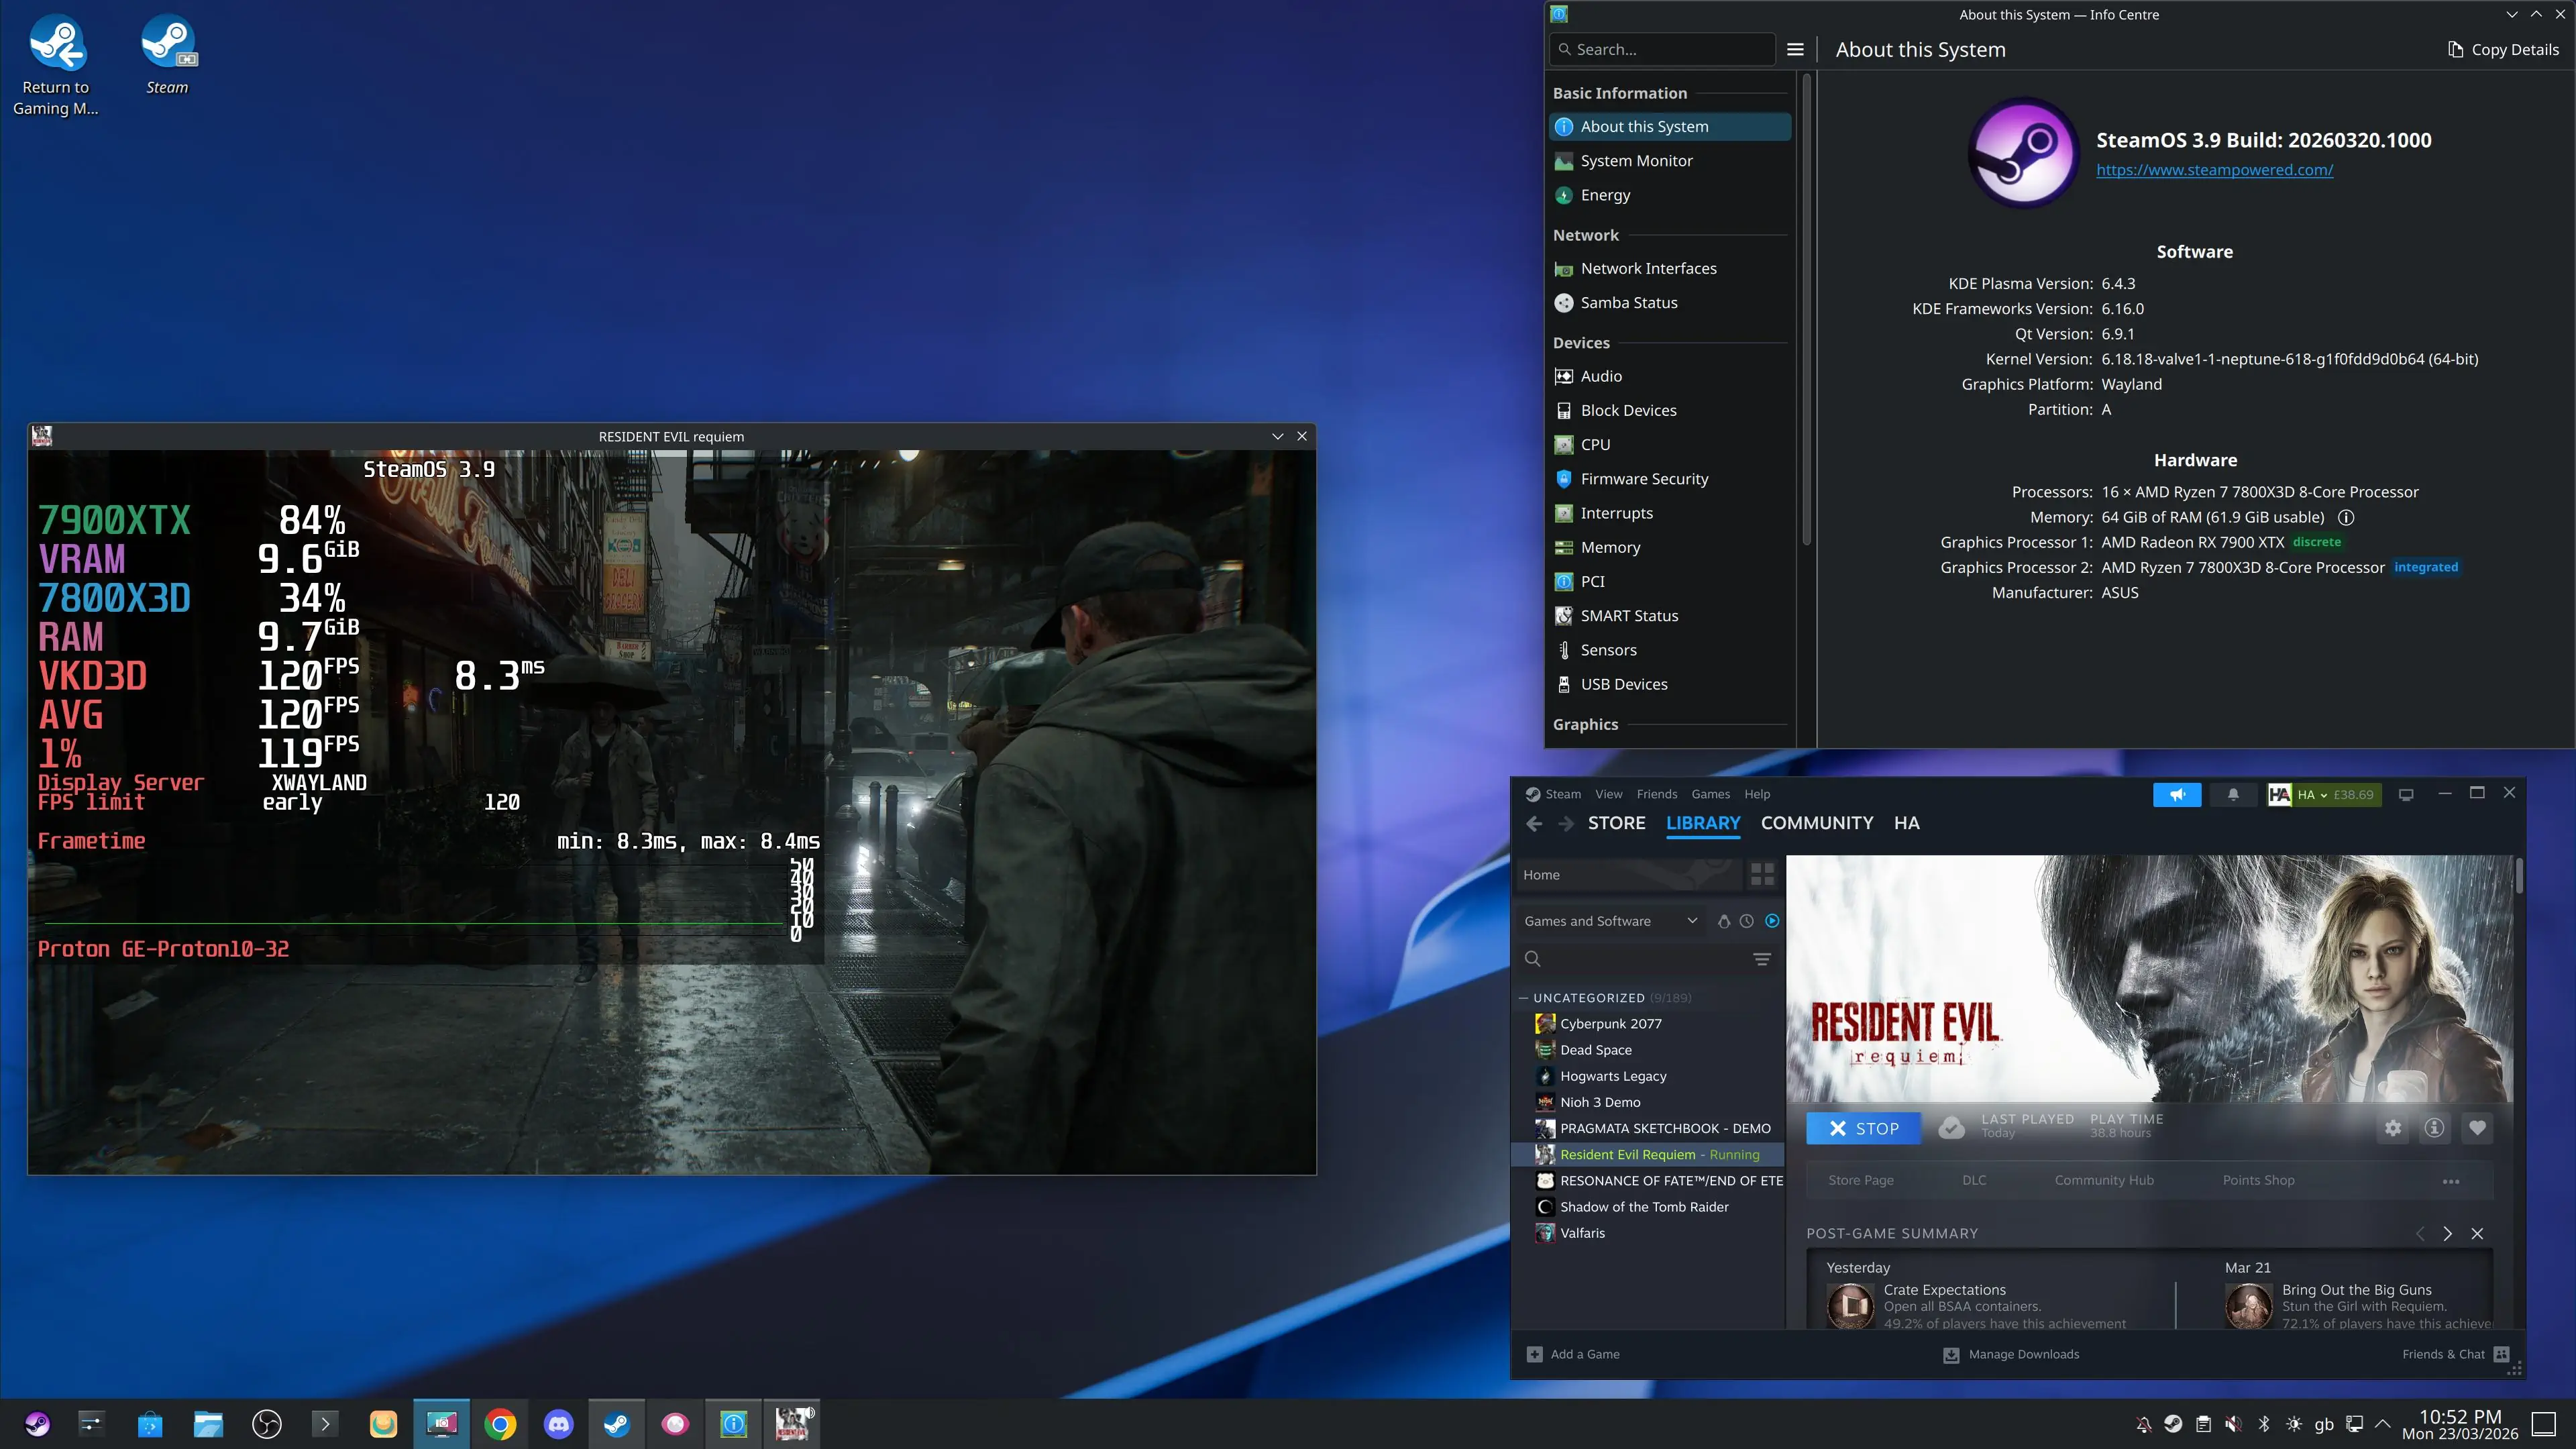Open clipboard tray icon
This screenshot has height=1449, width=2576.
click(x=2203, y=1424)
